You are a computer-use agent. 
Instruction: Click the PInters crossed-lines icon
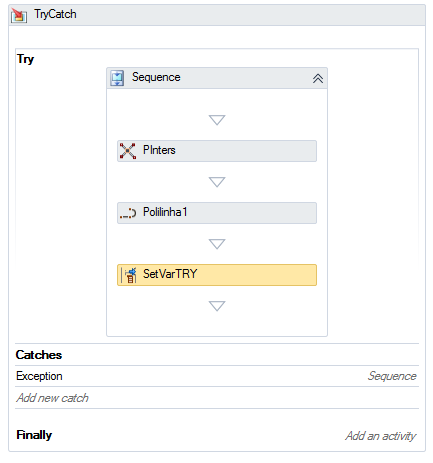click(128, 151)
